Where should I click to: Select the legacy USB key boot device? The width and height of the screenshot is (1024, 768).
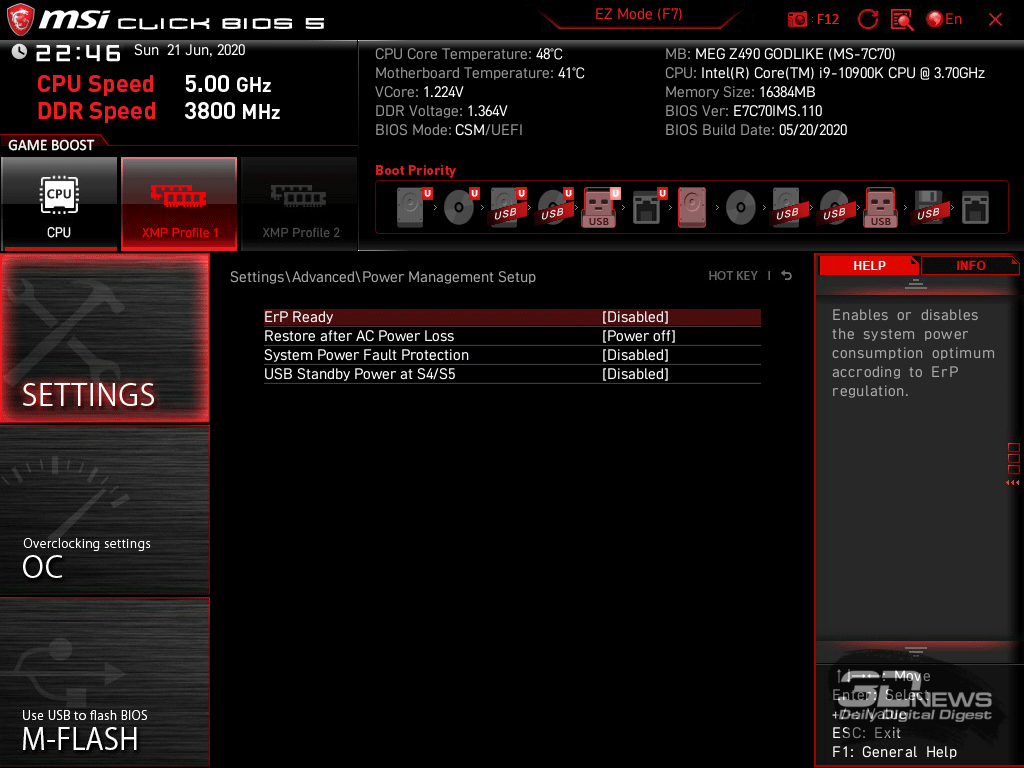pyautogui.click(x=880, y=208)
